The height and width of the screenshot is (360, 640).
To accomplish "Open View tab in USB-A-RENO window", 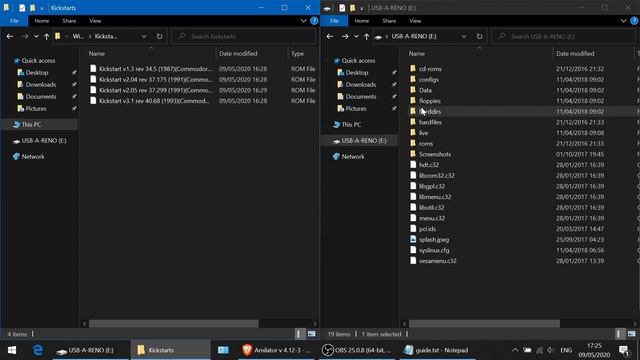I will point(415,21).
